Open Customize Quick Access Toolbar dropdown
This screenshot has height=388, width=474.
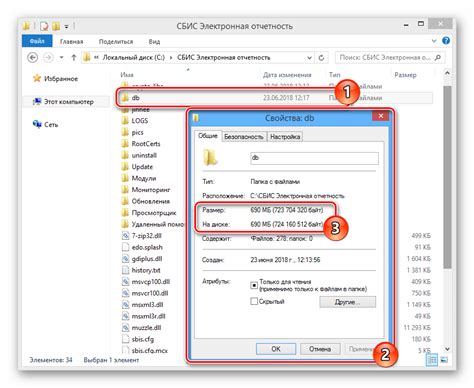(67, 26)
